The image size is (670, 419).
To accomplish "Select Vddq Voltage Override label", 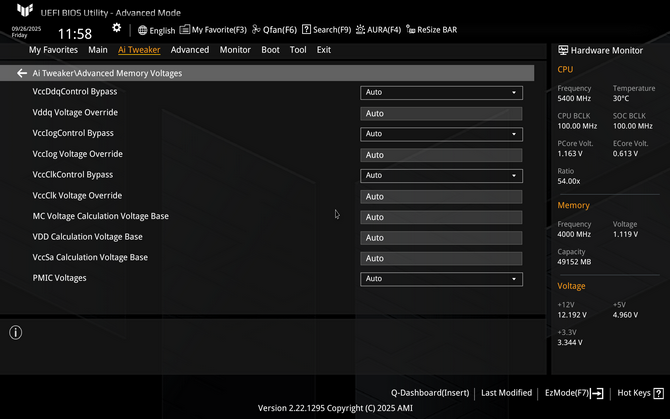I will pyautogui.click(x=75, y=112).
